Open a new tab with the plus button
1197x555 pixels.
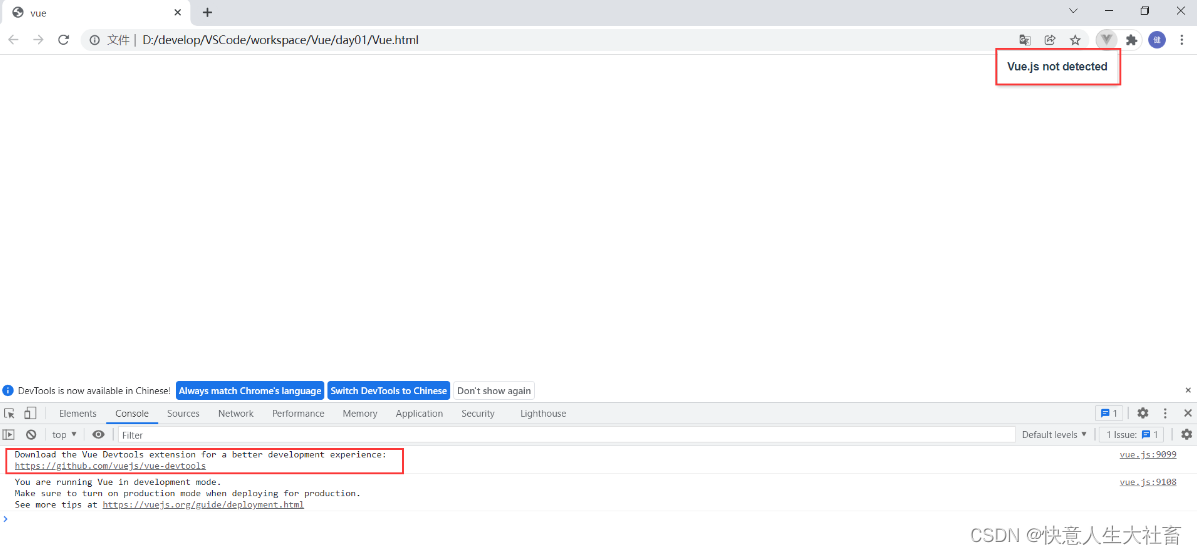[207, 12]
